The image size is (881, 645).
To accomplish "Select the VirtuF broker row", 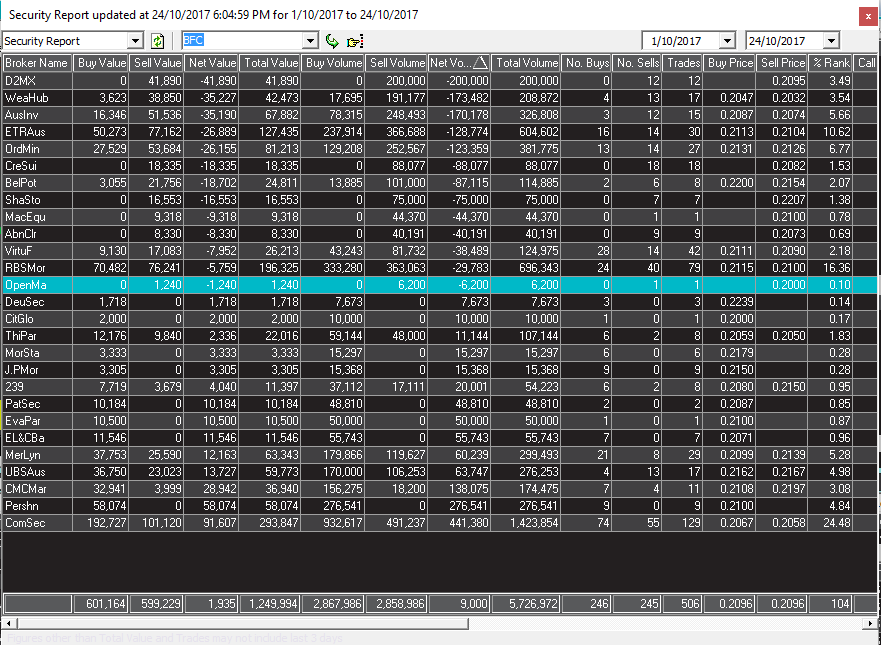I will tap(439, 251).
